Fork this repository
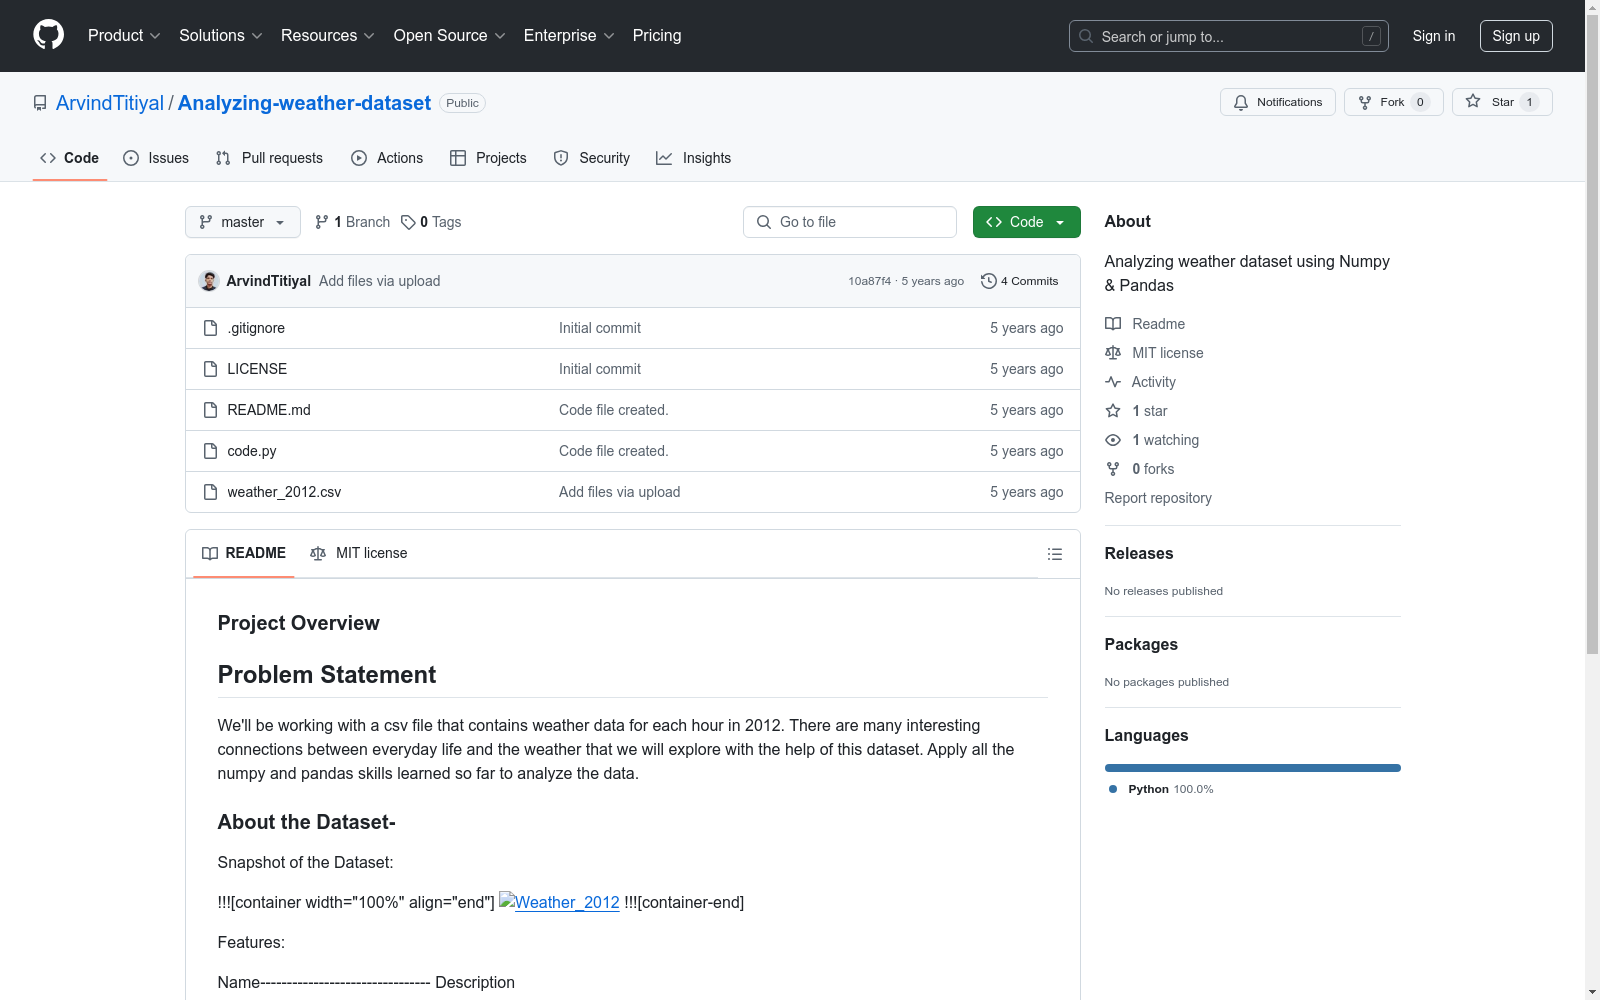Image resolution: width=1600 pixels, height=1000 pixels. coord(1394,102)
